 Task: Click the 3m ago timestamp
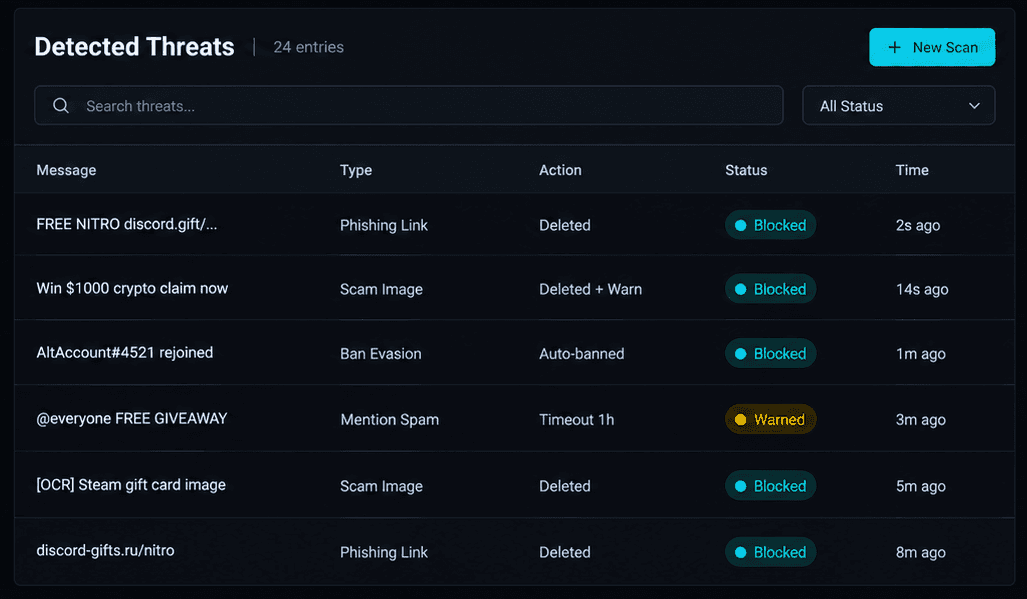click(920, 420)
